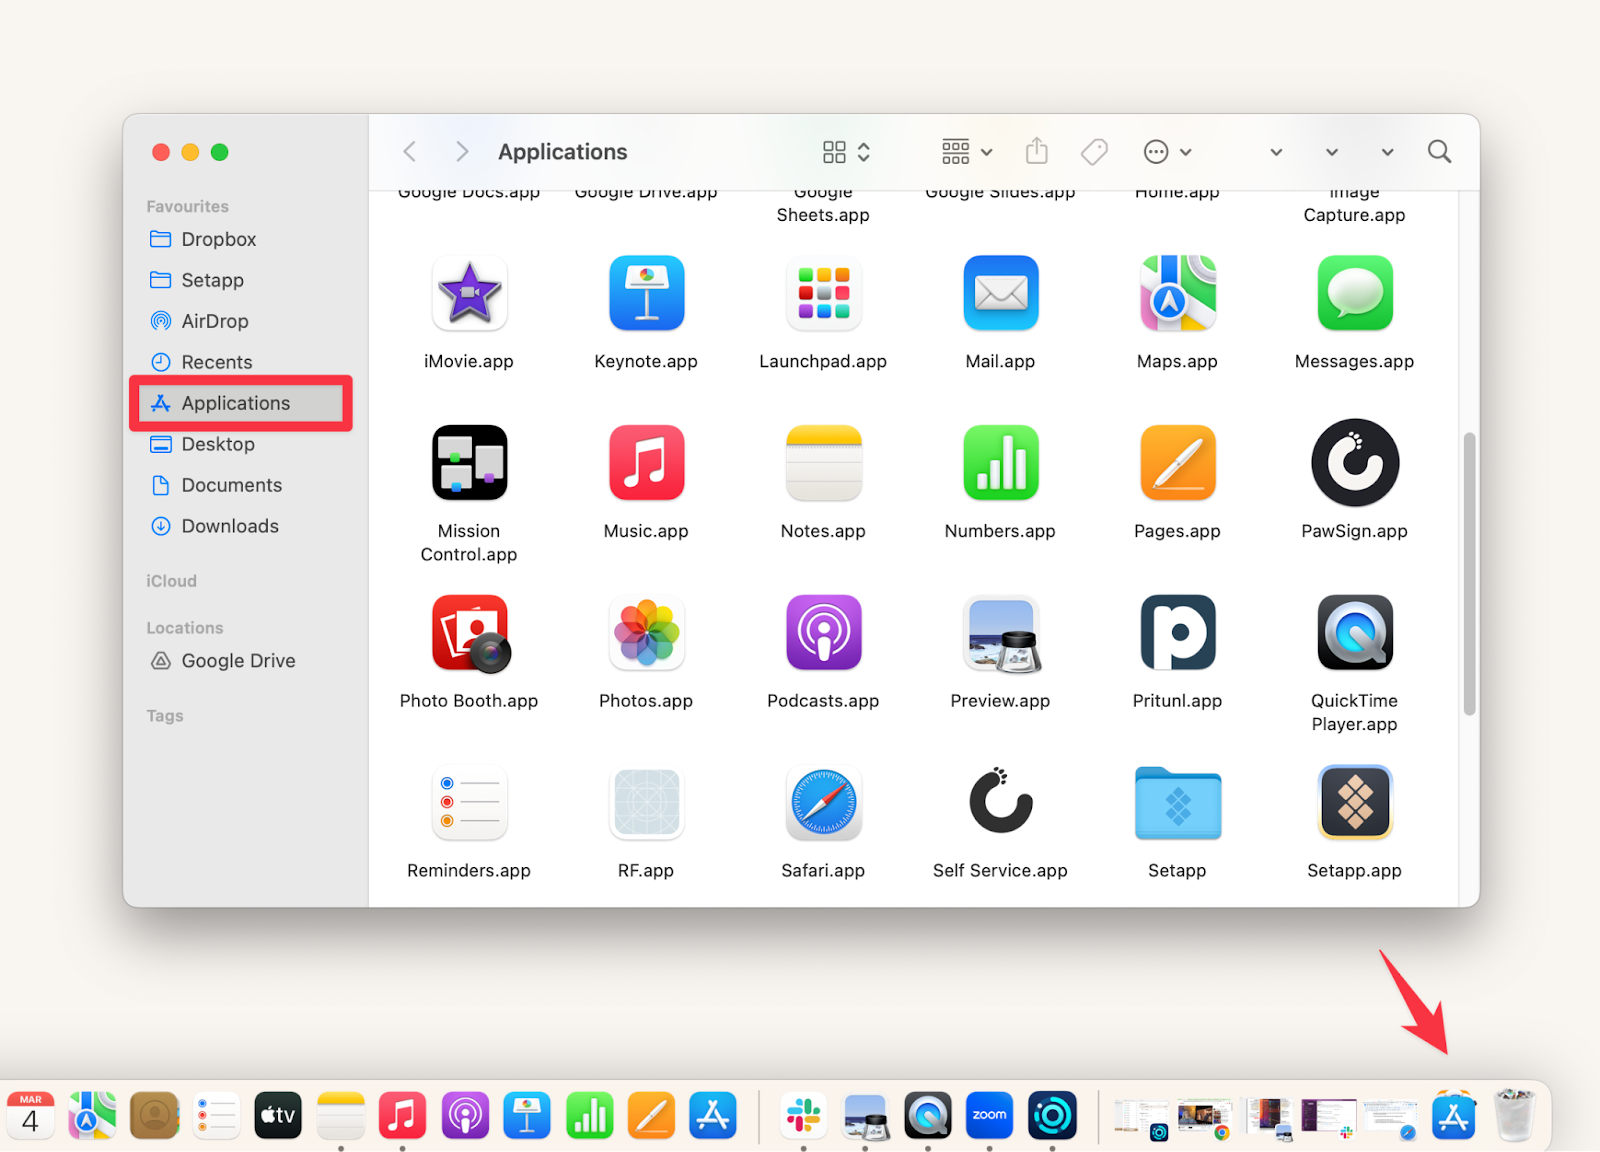
Task: Open Safari.app from the Applications grid
Action: (823, 803)
